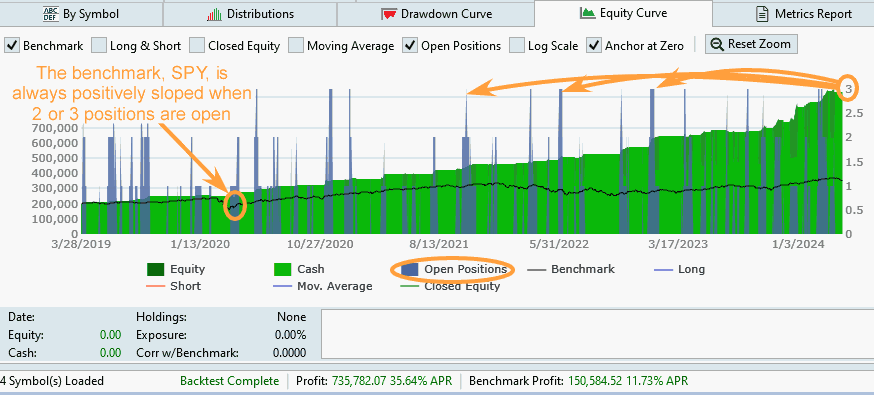Open the Drawdown Curve tab

click(435, 14)
